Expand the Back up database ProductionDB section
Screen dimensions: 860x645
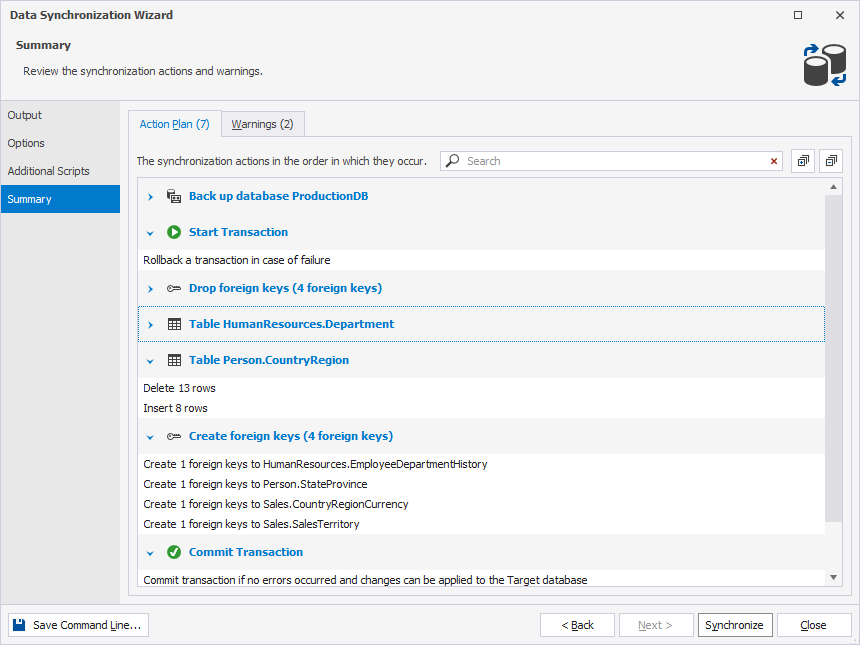pyautogui.click(x=150, y=197)
